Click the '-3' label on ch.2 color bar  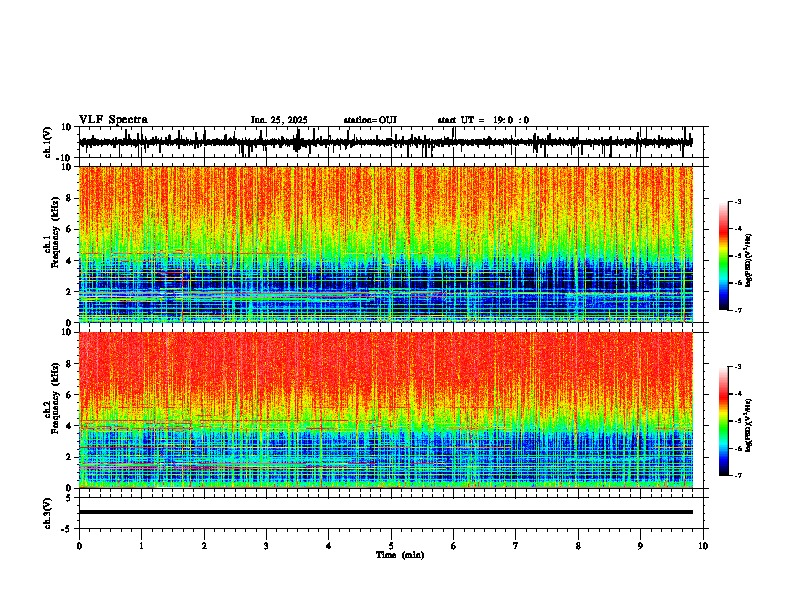[x=737, y=367]
